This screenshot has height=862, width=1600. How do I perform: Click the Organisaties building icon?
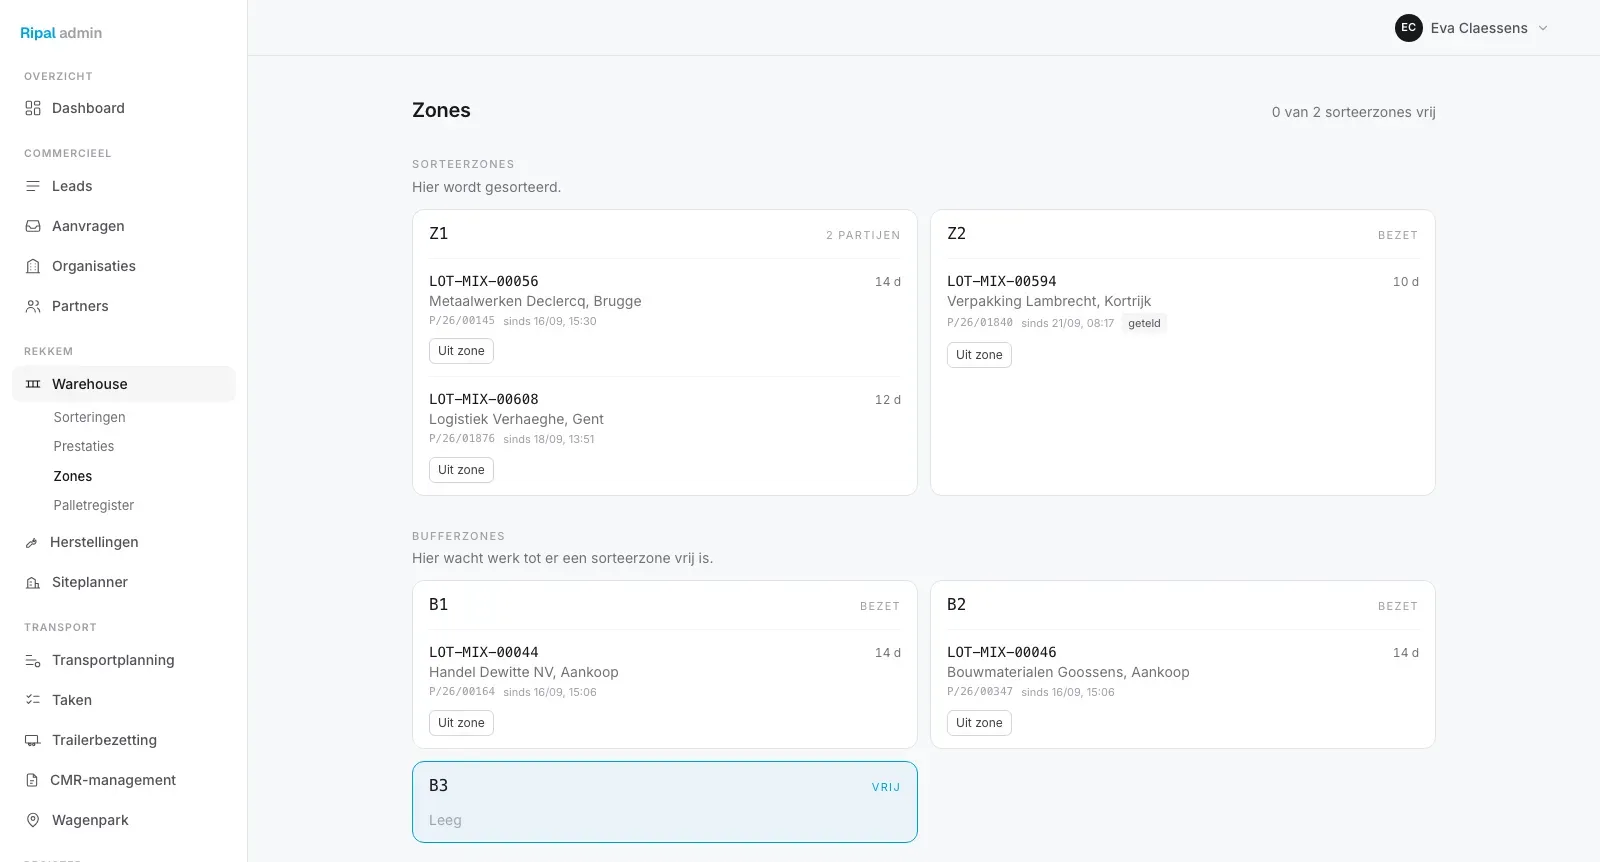coord(33,266)
